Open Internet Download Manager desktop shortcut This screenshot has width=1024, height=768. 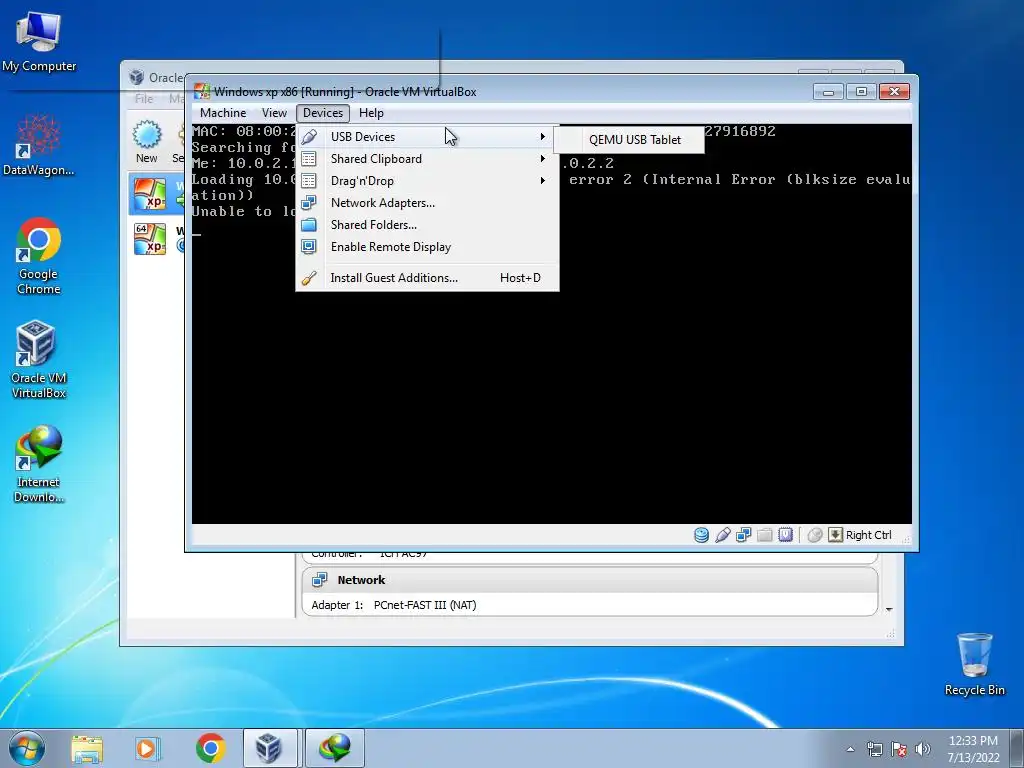click(39, 464)
